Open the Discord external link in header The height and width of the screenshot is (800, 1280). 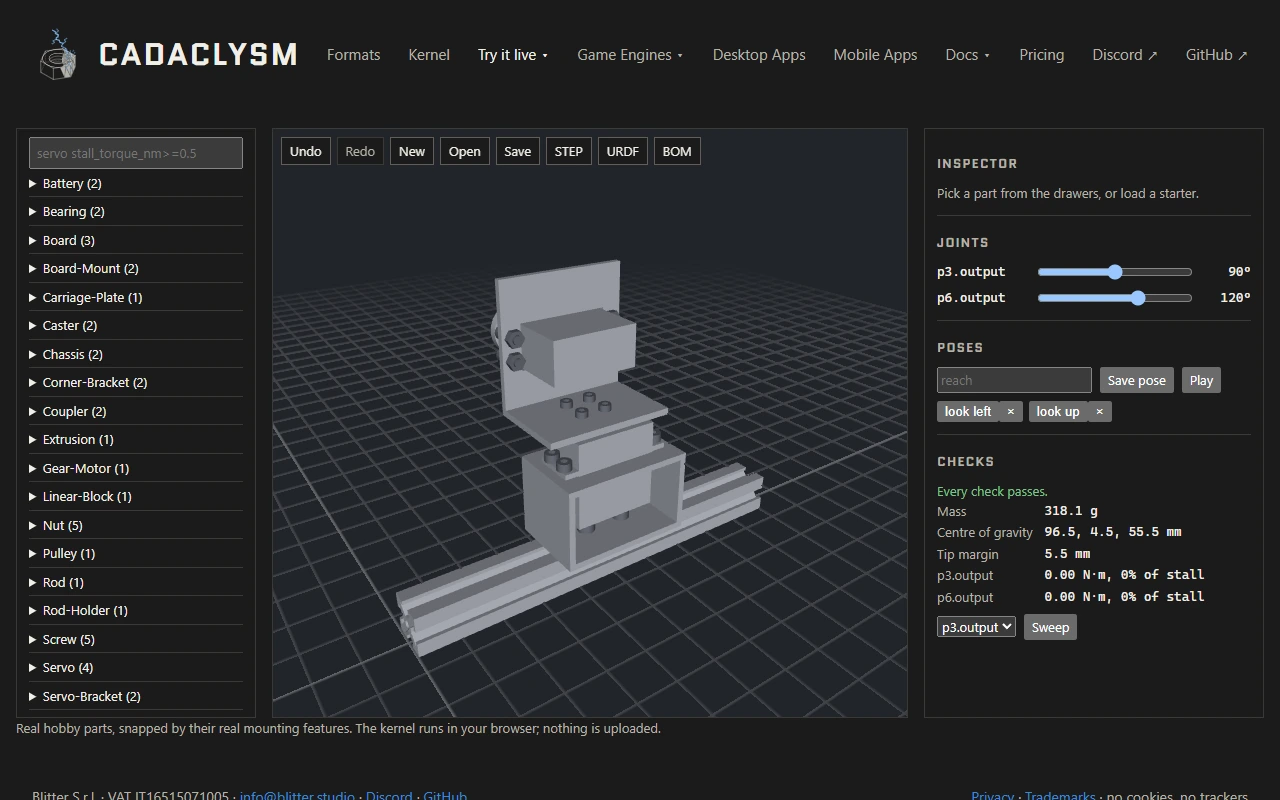point(1124,55)
